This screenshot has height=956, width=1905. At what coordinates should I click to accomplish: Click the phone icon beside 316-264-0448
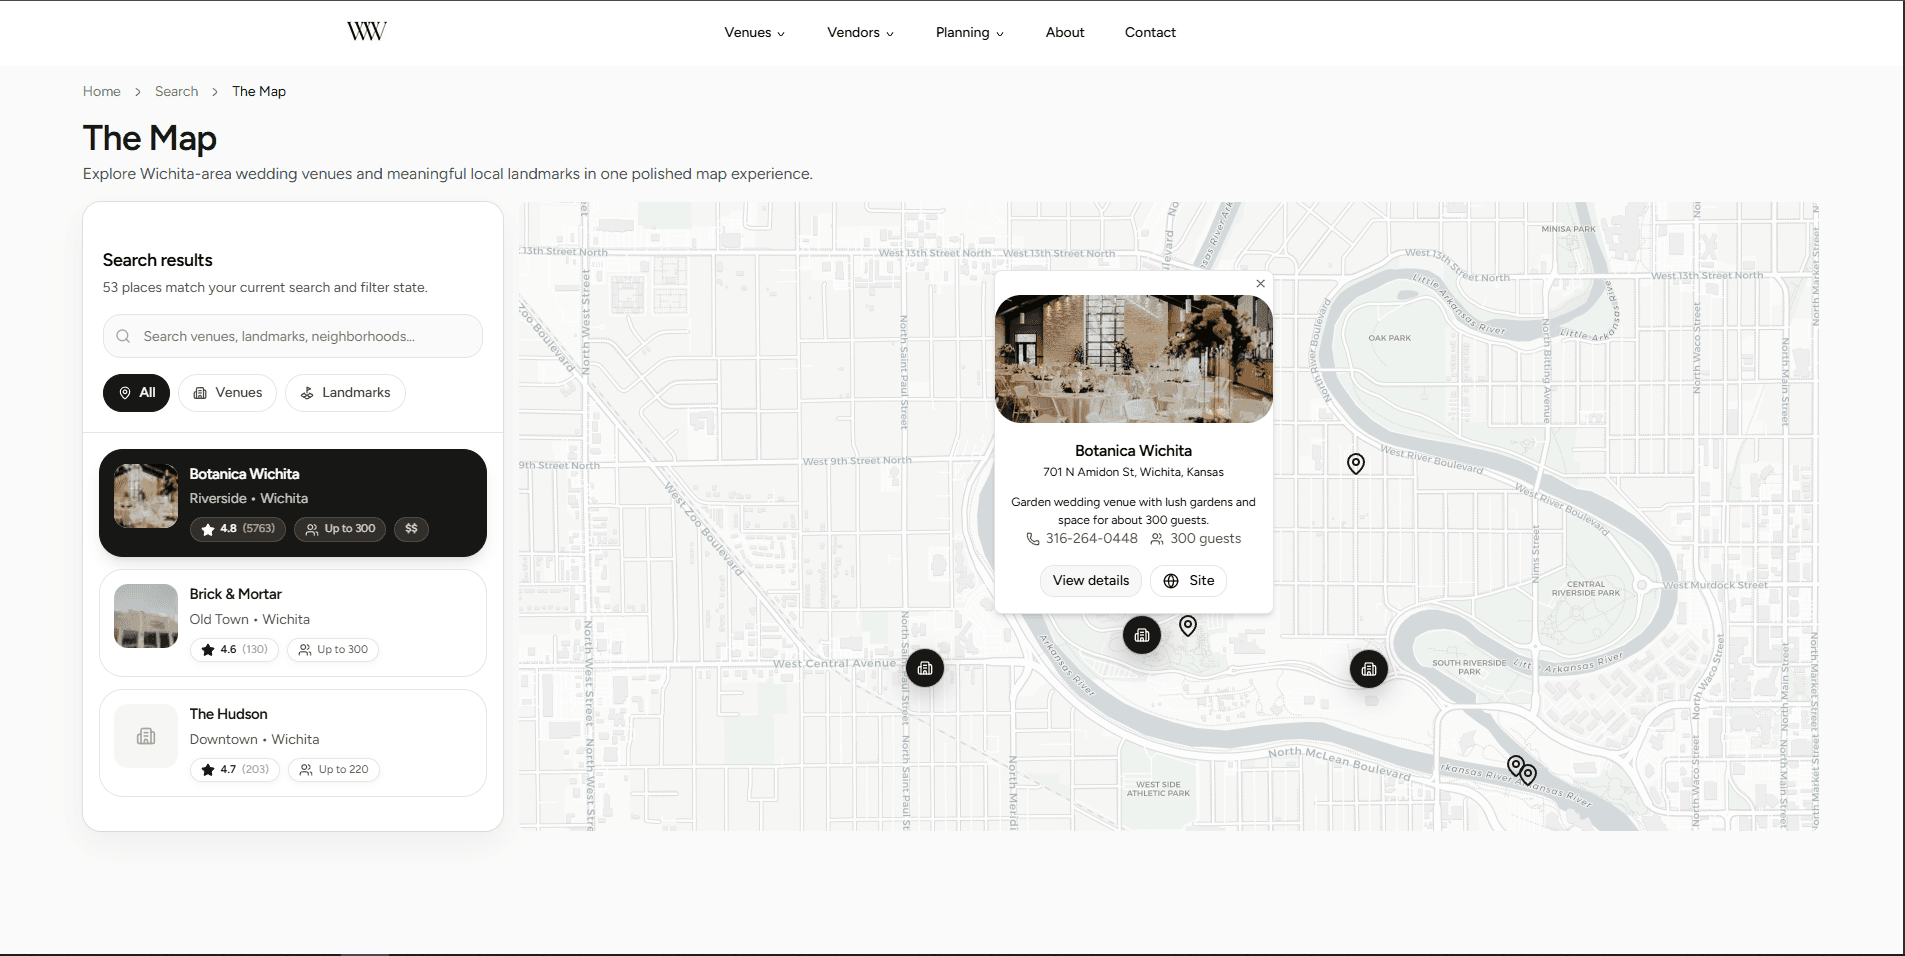(x=1031, y=539)
